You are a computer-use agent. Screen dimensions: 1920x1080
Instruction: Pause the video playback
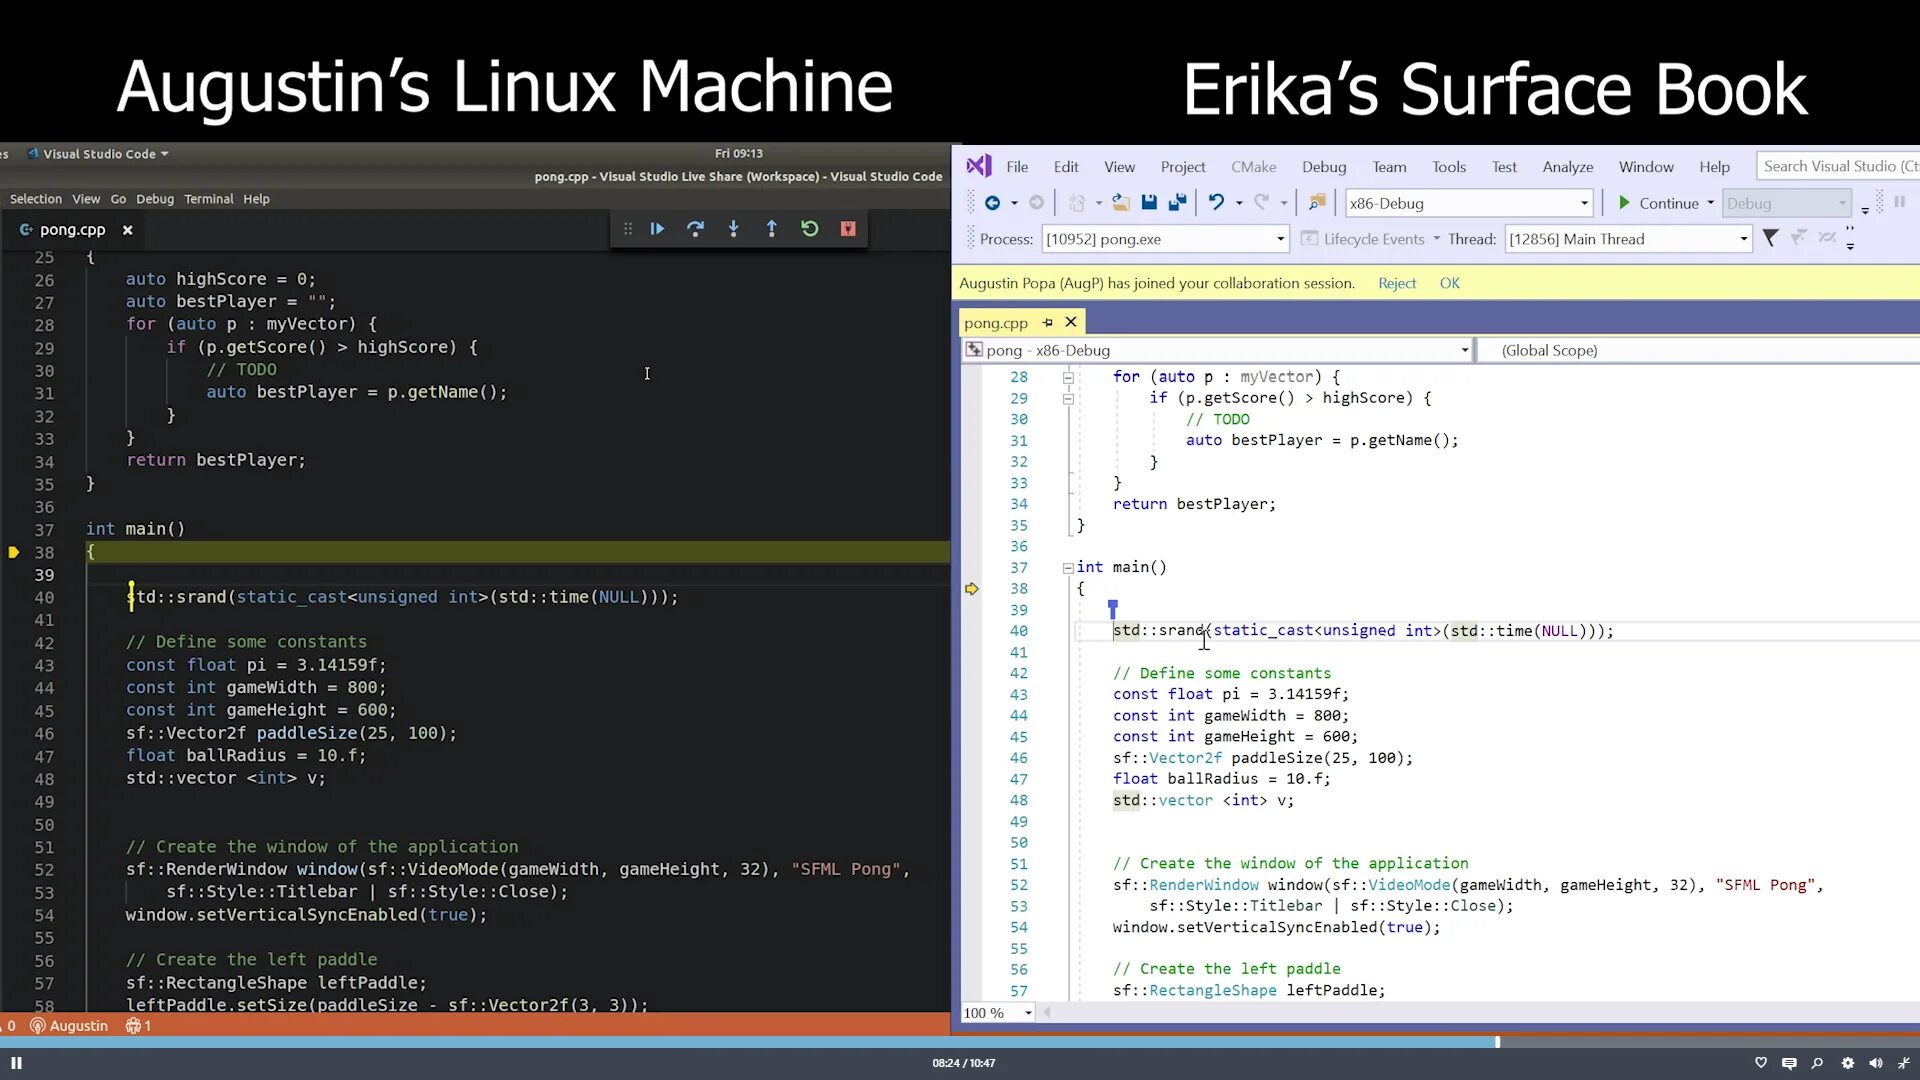pyautogui.click(x=16, y=1063)
